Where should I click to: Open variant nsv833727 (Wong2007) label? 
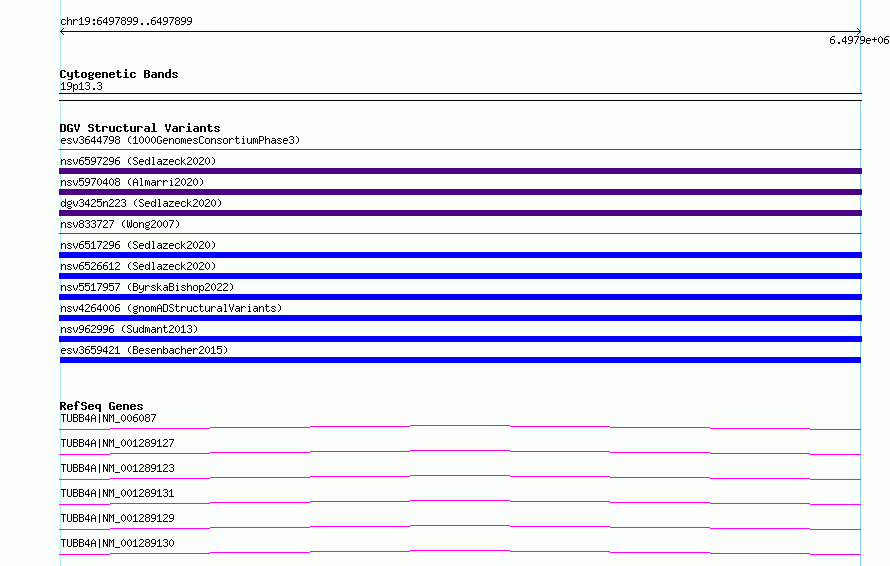click(x=120, y=224)
